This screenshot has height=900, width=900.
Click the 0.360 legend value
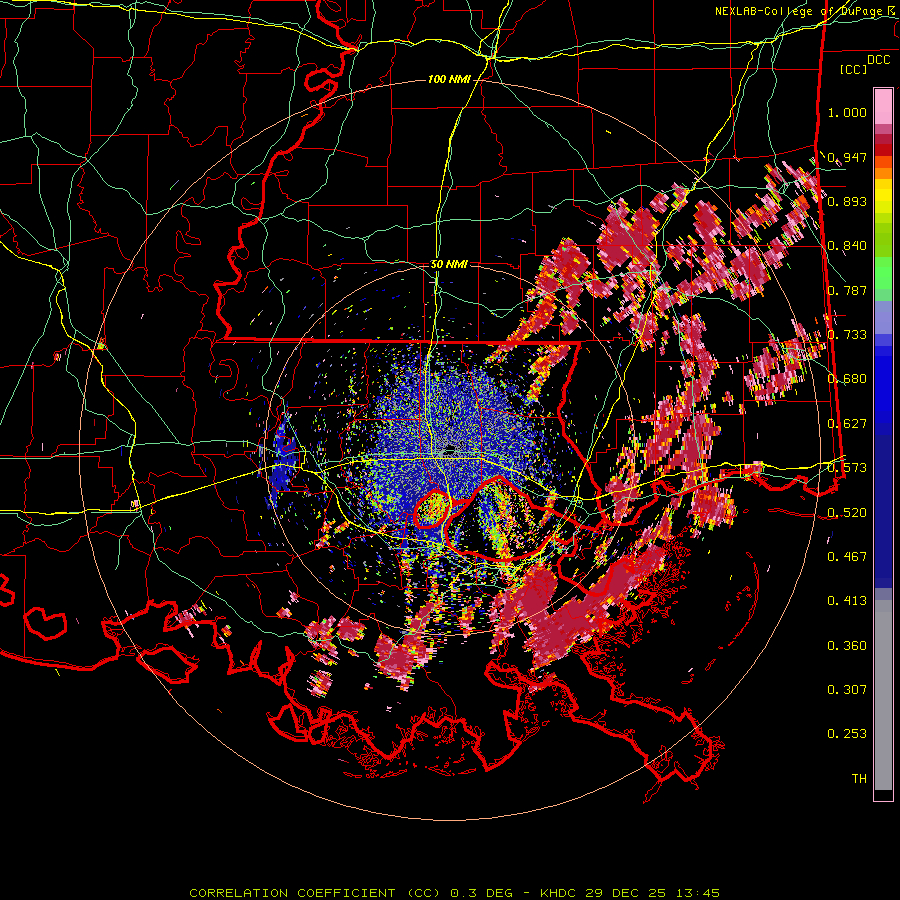(x=847, y=646)
